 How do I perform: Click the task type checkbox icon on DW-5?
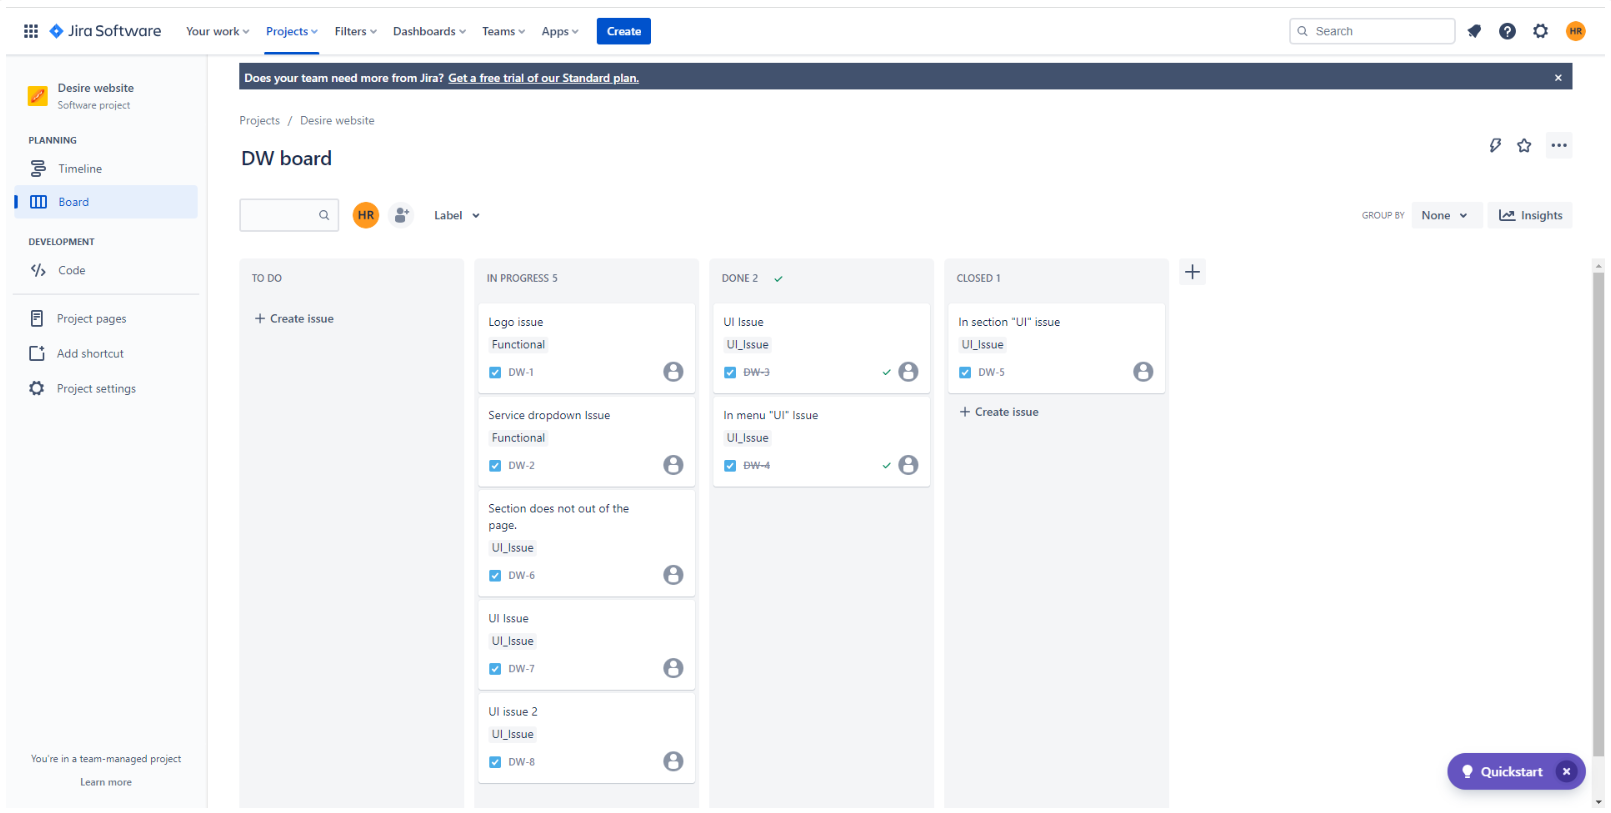[965, 372]
